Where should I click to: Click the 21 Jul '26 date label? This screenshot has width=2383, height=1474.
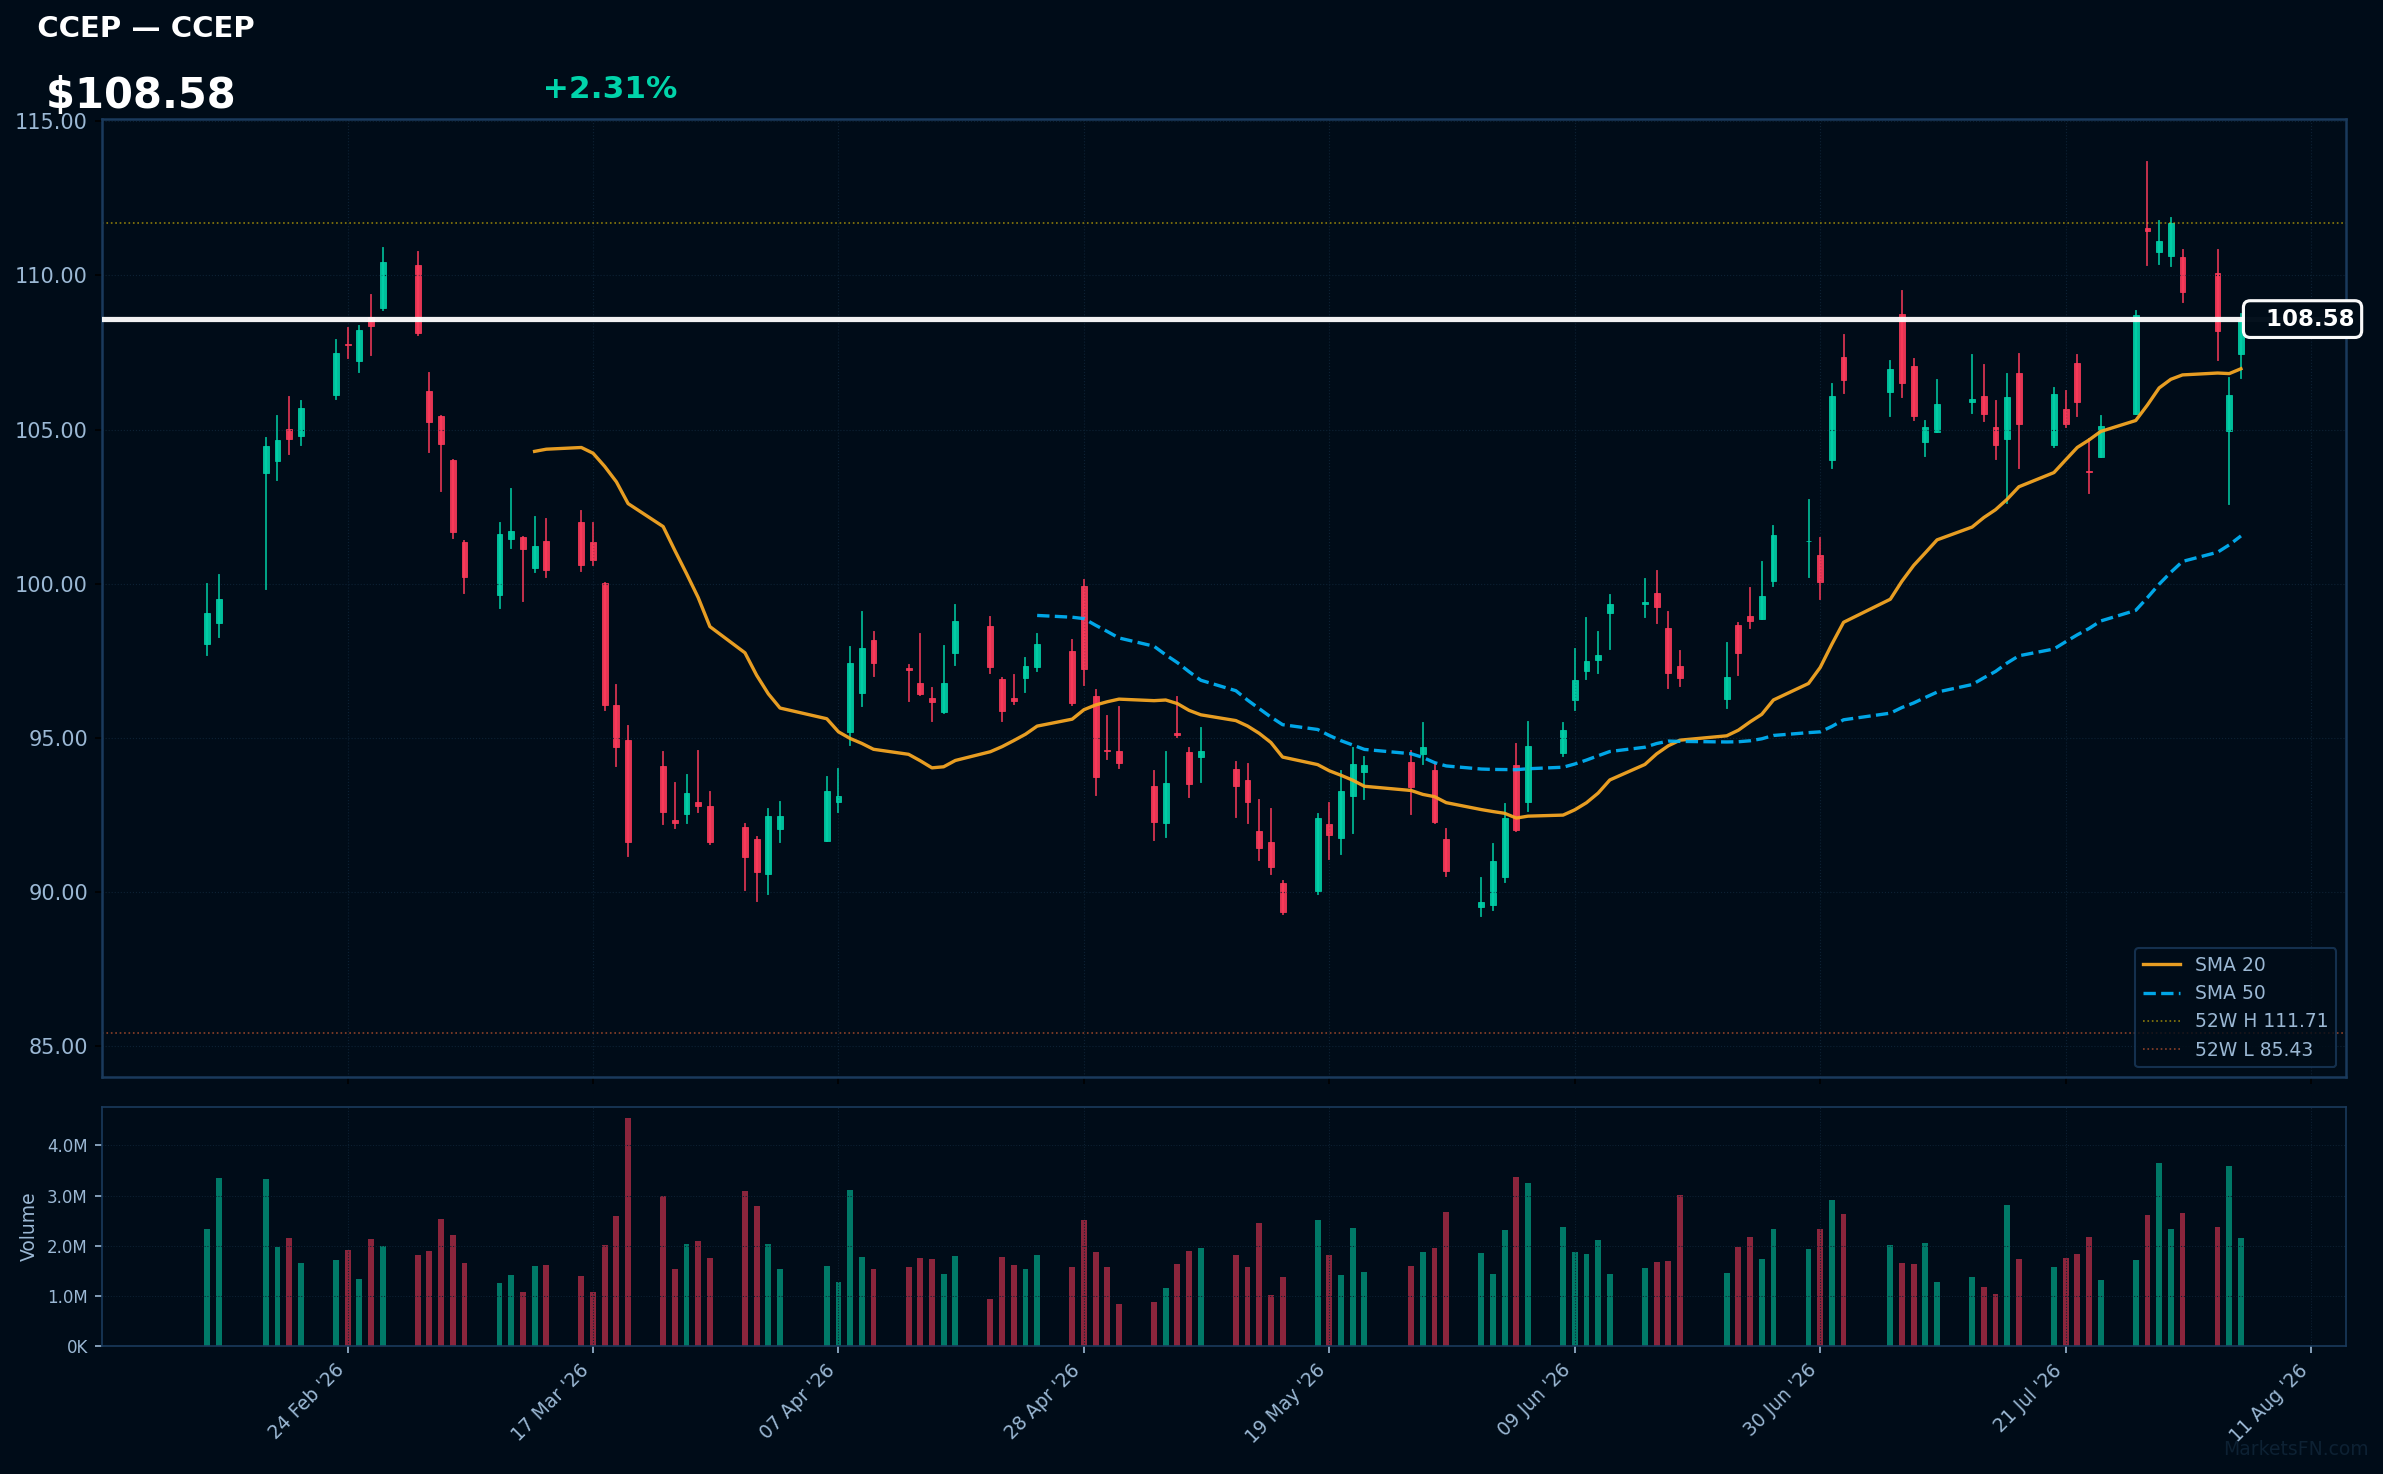[x=2026, y=1398]
